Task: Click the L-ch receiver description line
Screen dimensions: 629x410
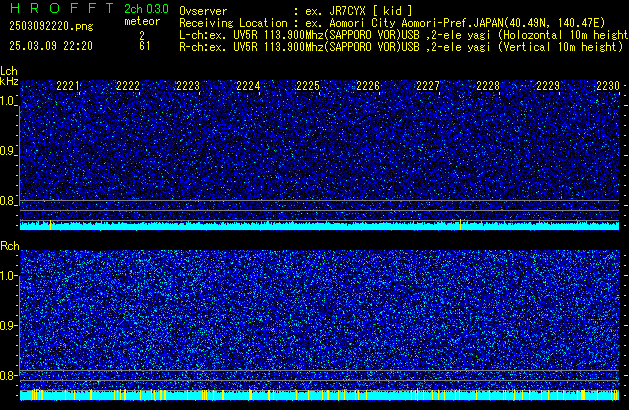Action: click(404, 35)
